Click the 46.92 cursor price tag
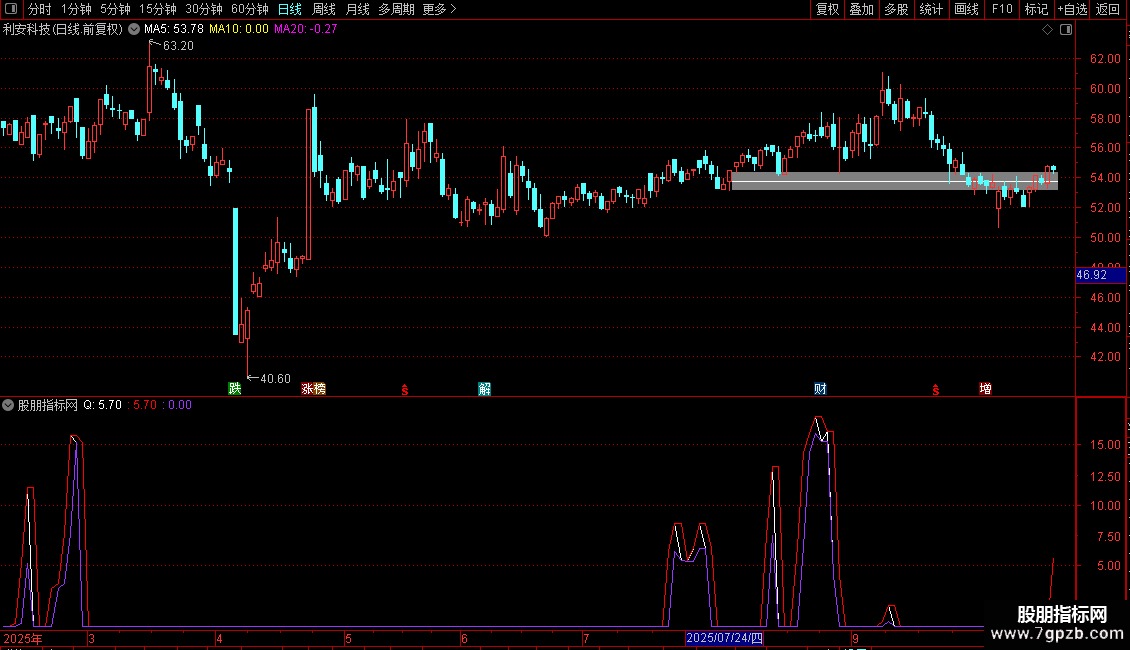The width and height of the screenshot is (1130, 650). point(1100,275)
